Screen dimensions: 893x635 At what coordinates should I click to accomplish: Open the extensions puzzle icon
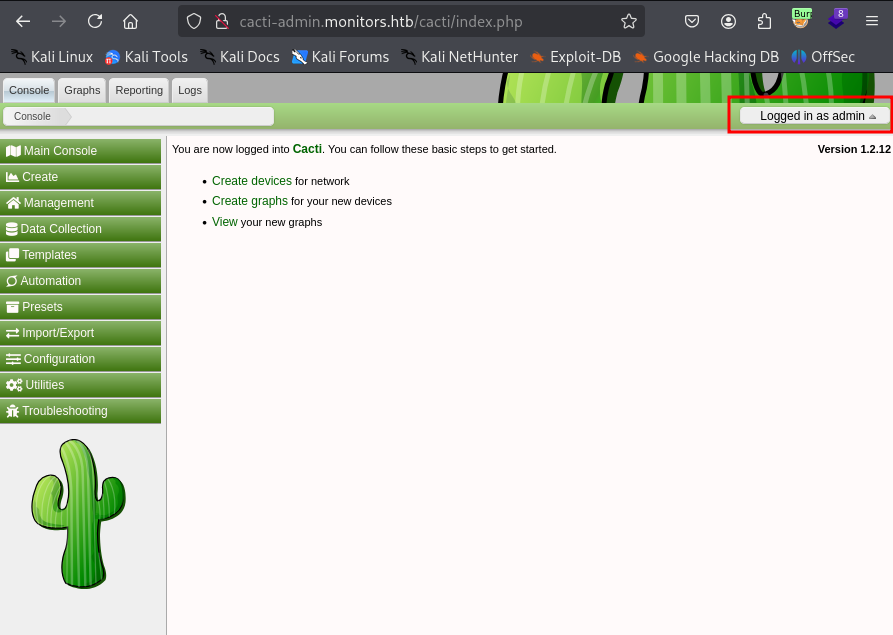[x=764, y=22]
